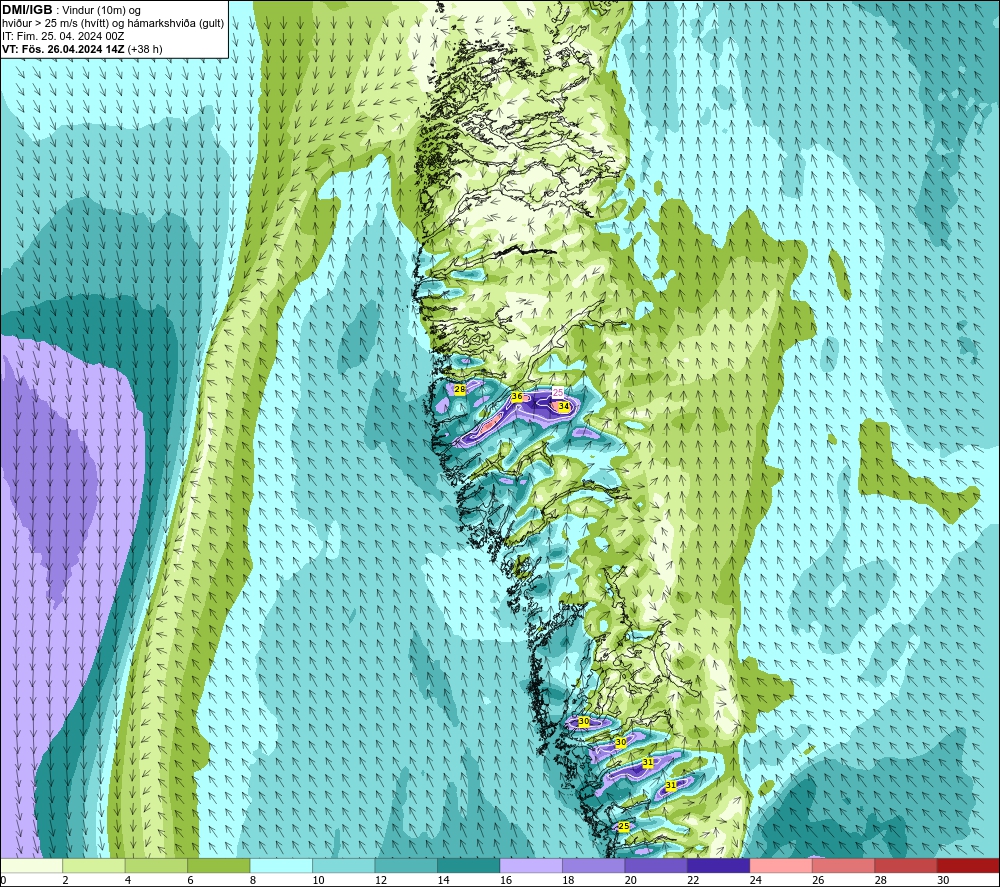This screenshot has height=887, width=1000.
Task: Pick the salmon 26–28 m/s swatch
Action: pos(844,866)
